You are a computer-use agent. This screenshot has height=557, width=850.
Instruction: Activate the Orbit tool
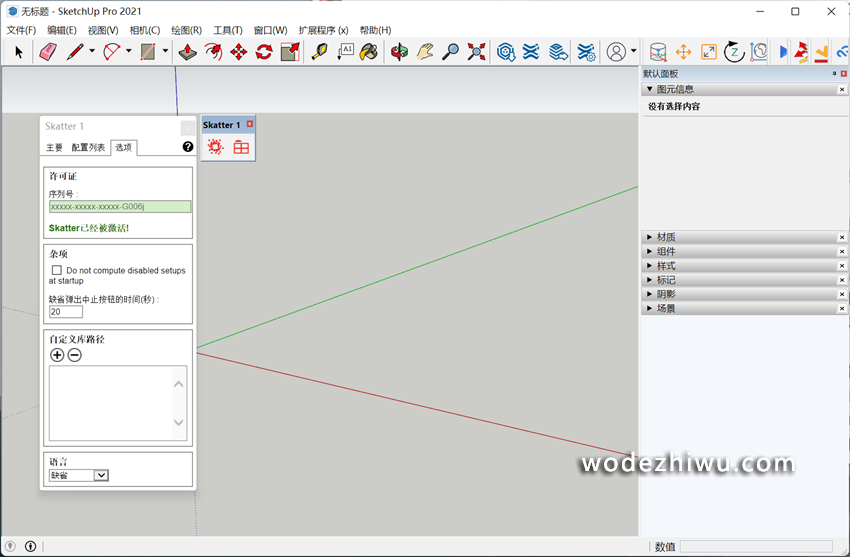[400, 52]
